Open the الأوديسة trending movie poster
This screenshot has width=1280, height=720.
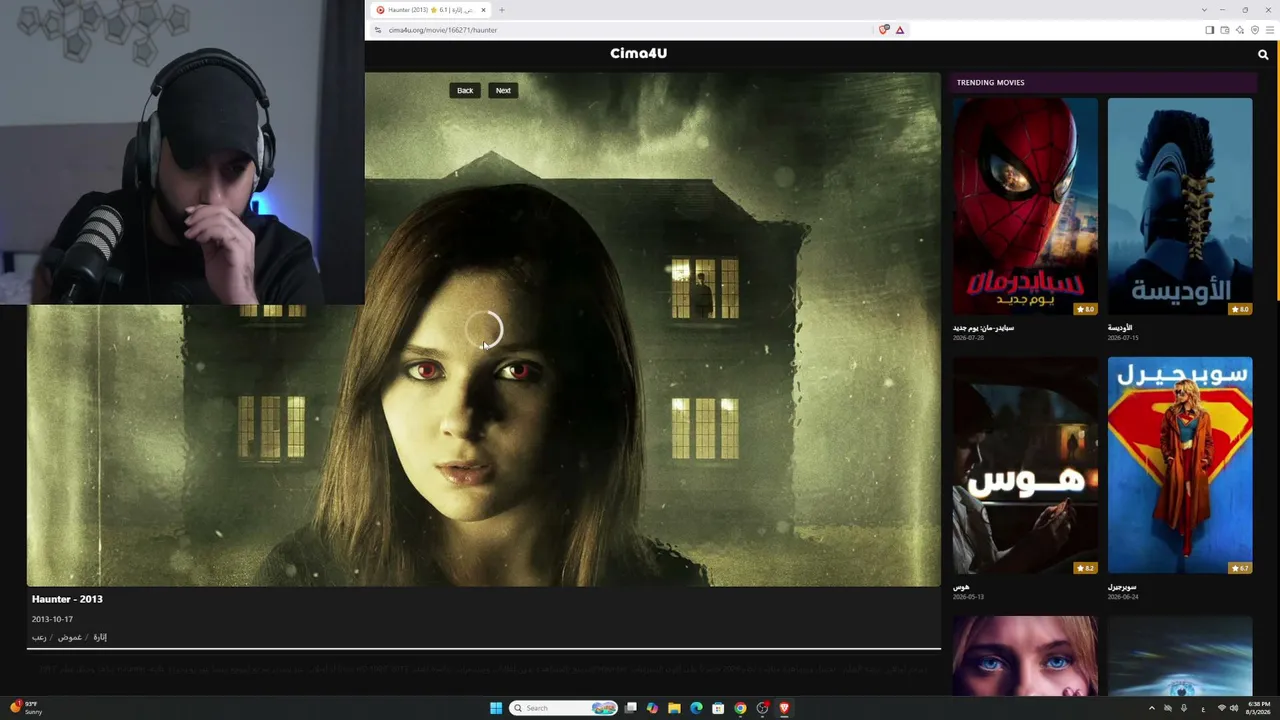(1180, 206)
